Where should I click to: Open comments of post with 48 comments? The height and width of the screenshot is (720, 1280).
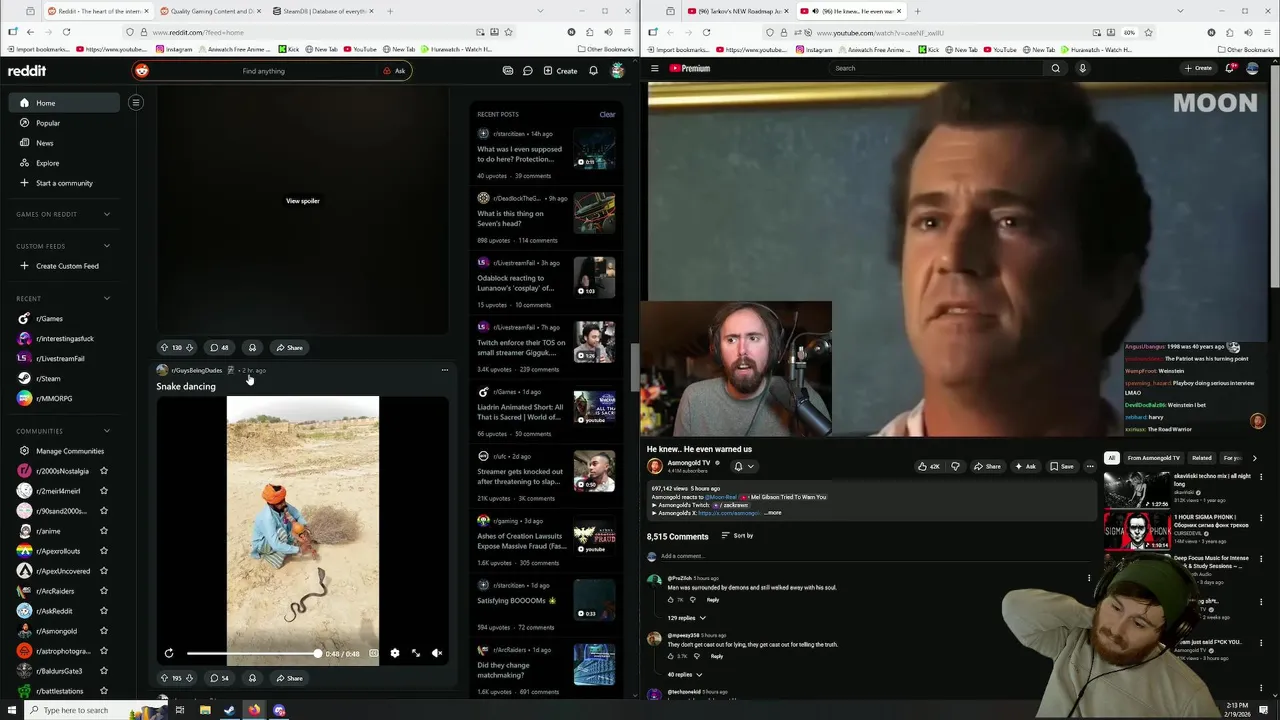coord(219,347)
